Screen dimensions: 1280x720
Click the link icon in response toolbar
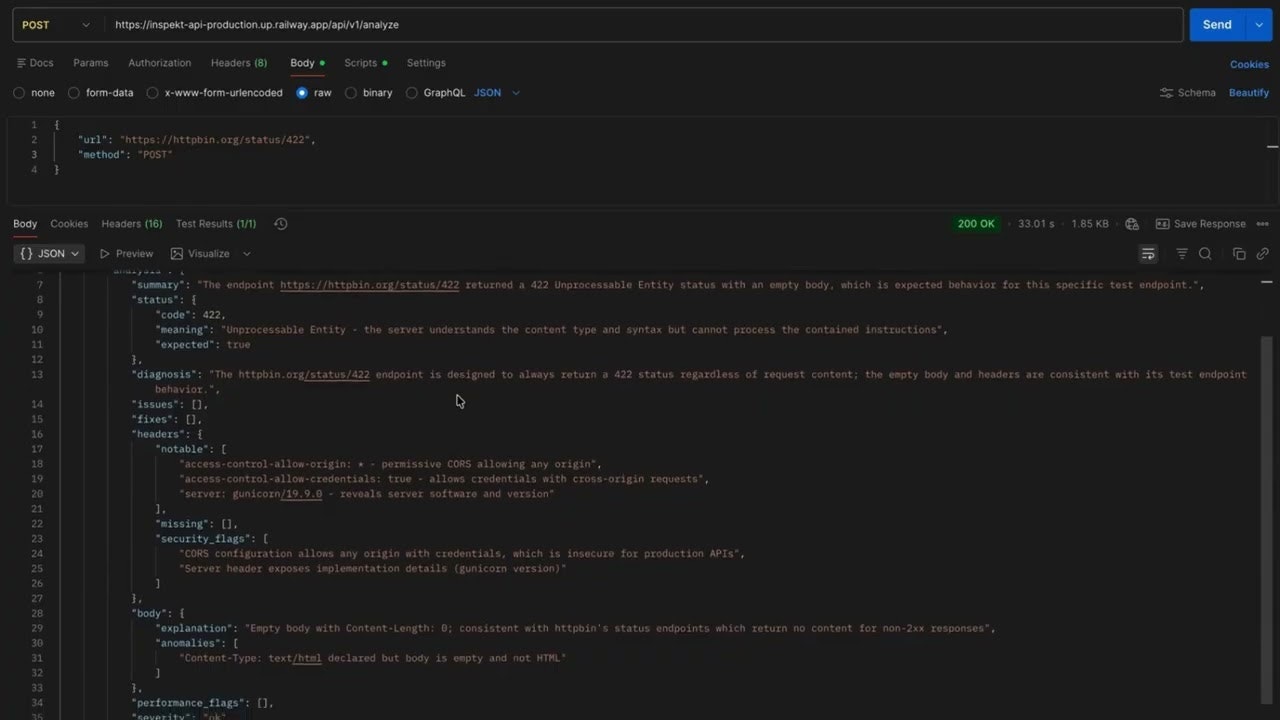pos(1262,254)
